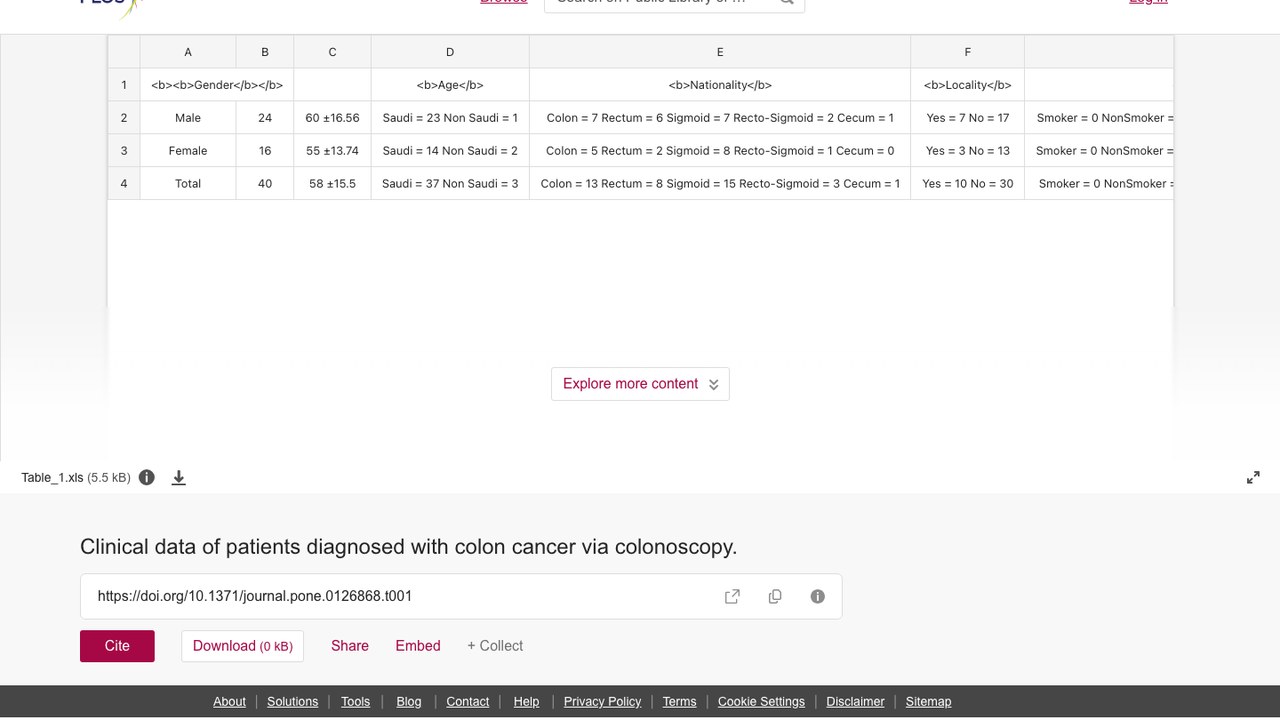Image resolution: width=1280 pixels, height=720 pixels.
Task: Open Privacy Policy in the footer
Action: point(602,702)
